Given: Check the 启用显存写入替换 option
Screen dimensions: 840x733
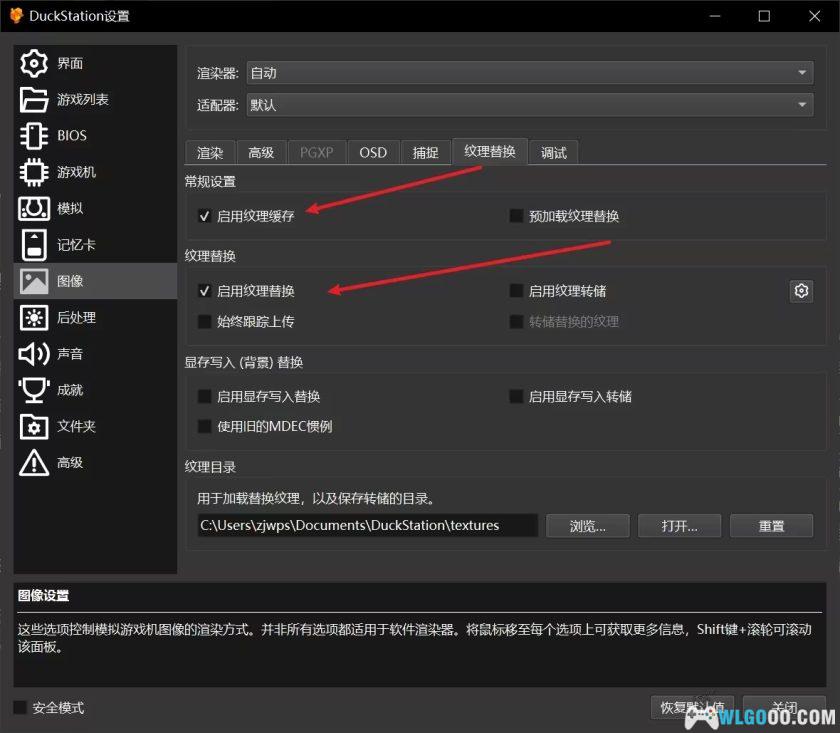Looking at the screenshot, I should 204,396.
